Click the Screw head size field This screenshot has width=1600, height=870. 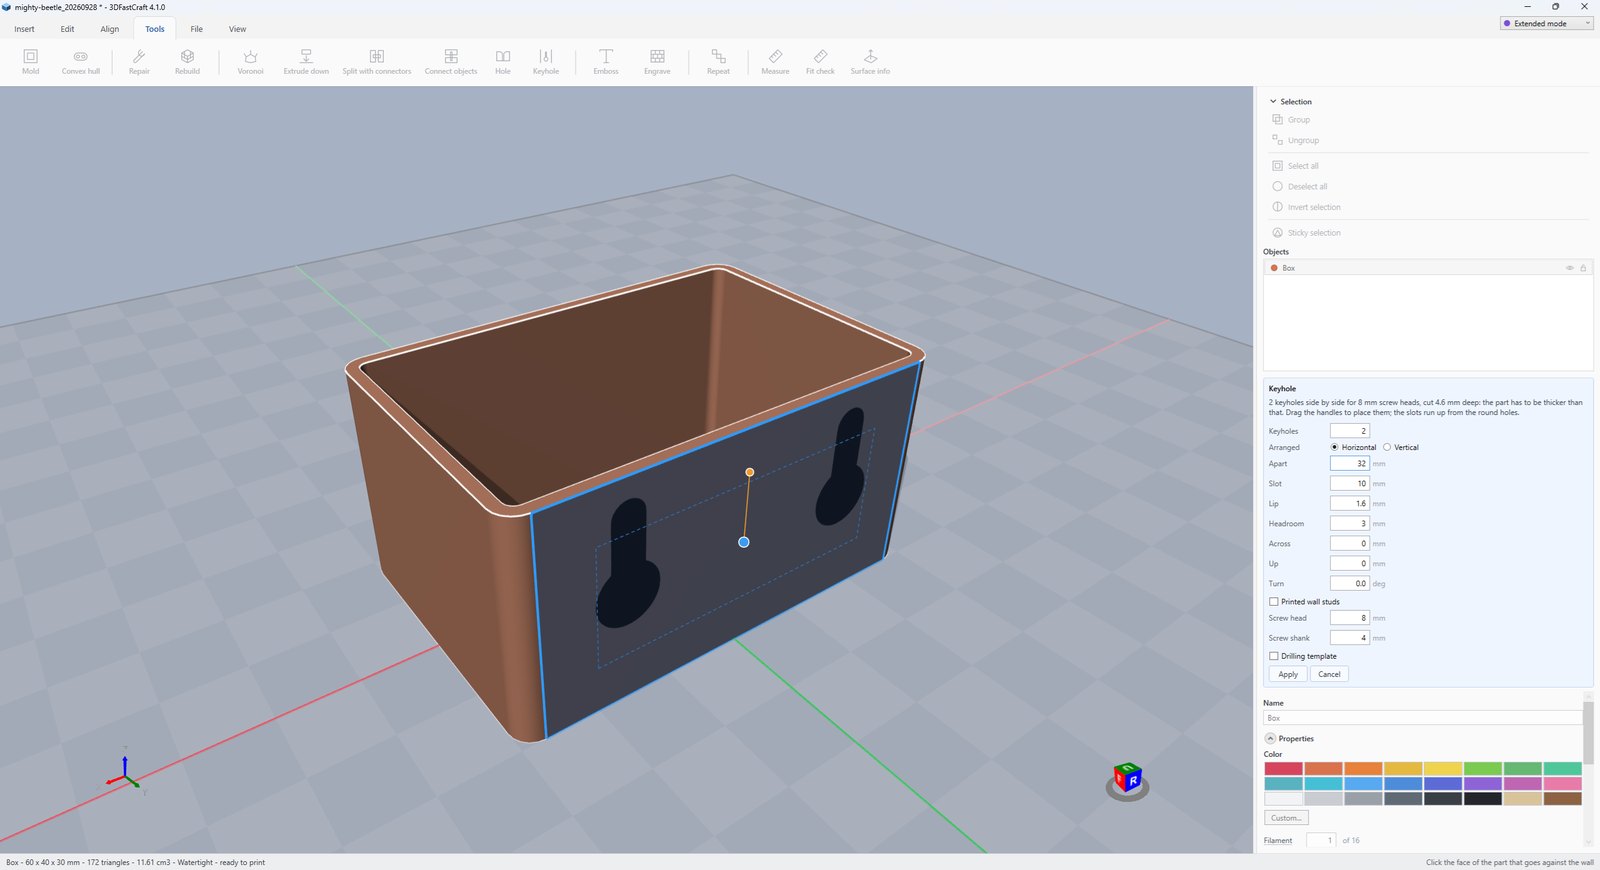(x=1349, y=618)
